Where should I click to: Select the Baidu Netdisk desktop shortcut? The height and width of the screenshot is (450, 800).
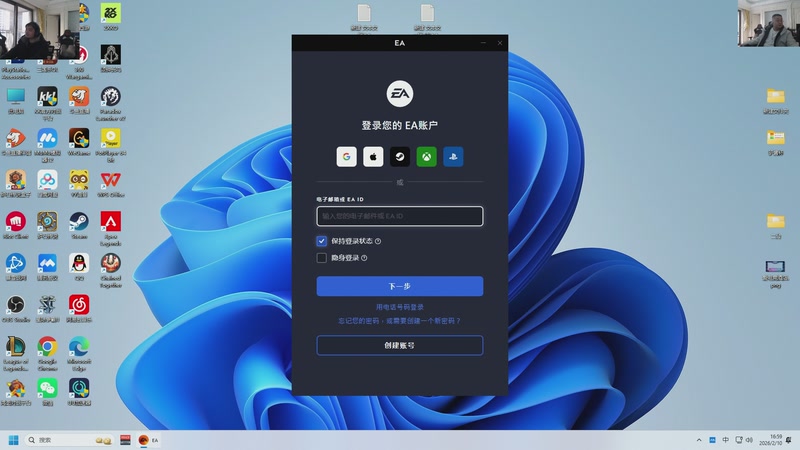coord(47,184)
